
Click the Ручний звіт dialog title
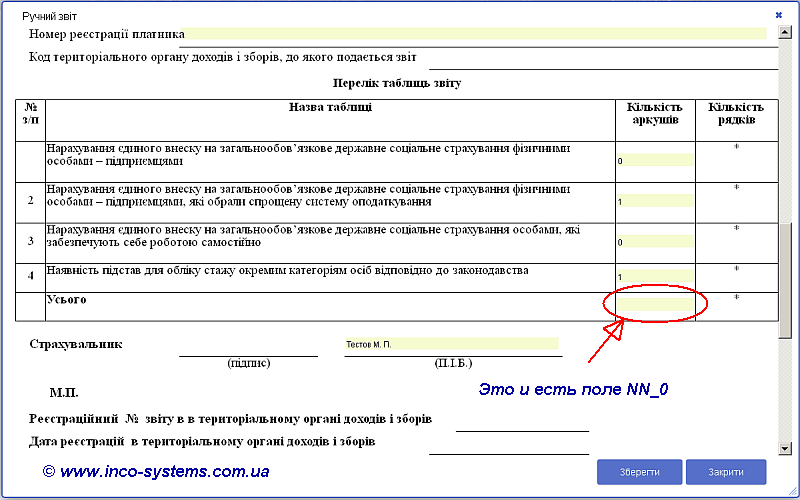pos(49,16)
